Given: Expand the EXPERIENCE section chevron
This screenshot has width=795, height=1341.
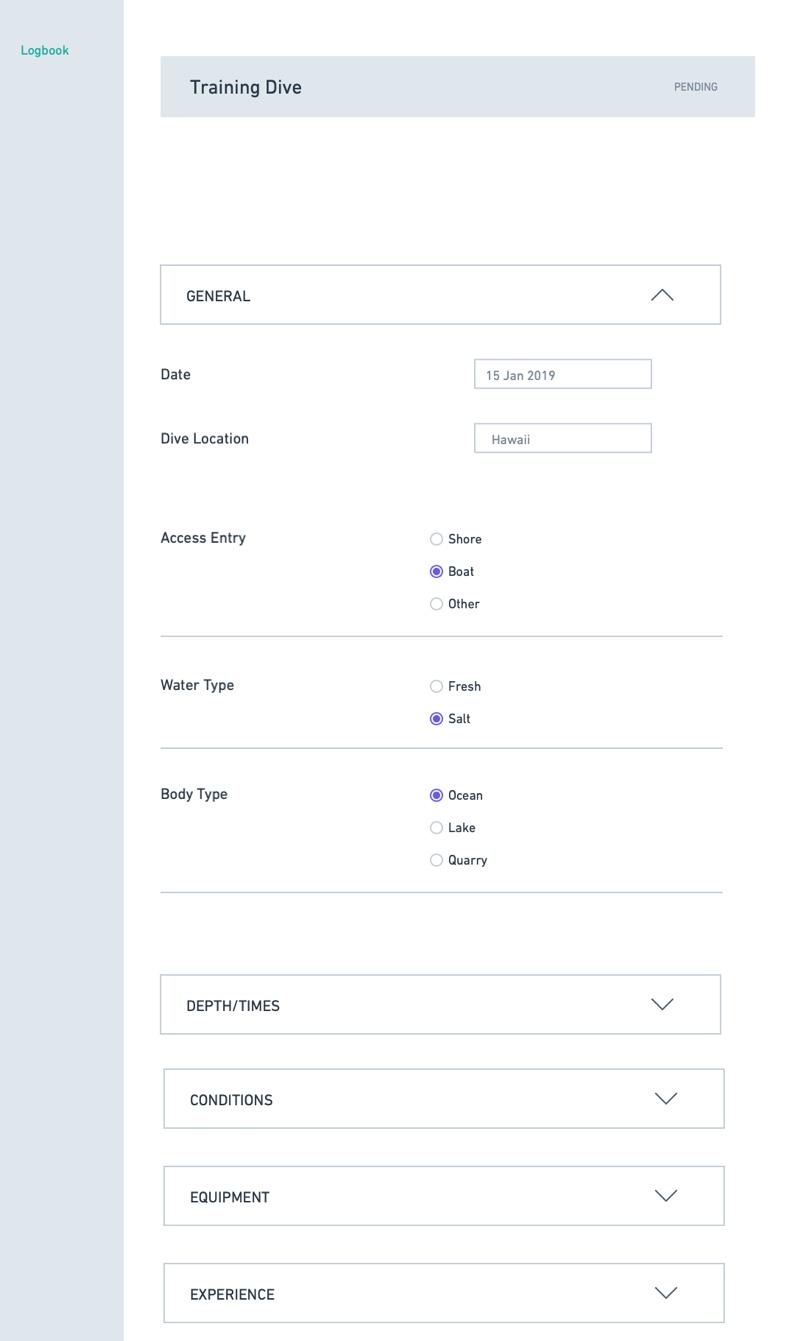Looking at the screenshot, I should [x=666, y=1292].
